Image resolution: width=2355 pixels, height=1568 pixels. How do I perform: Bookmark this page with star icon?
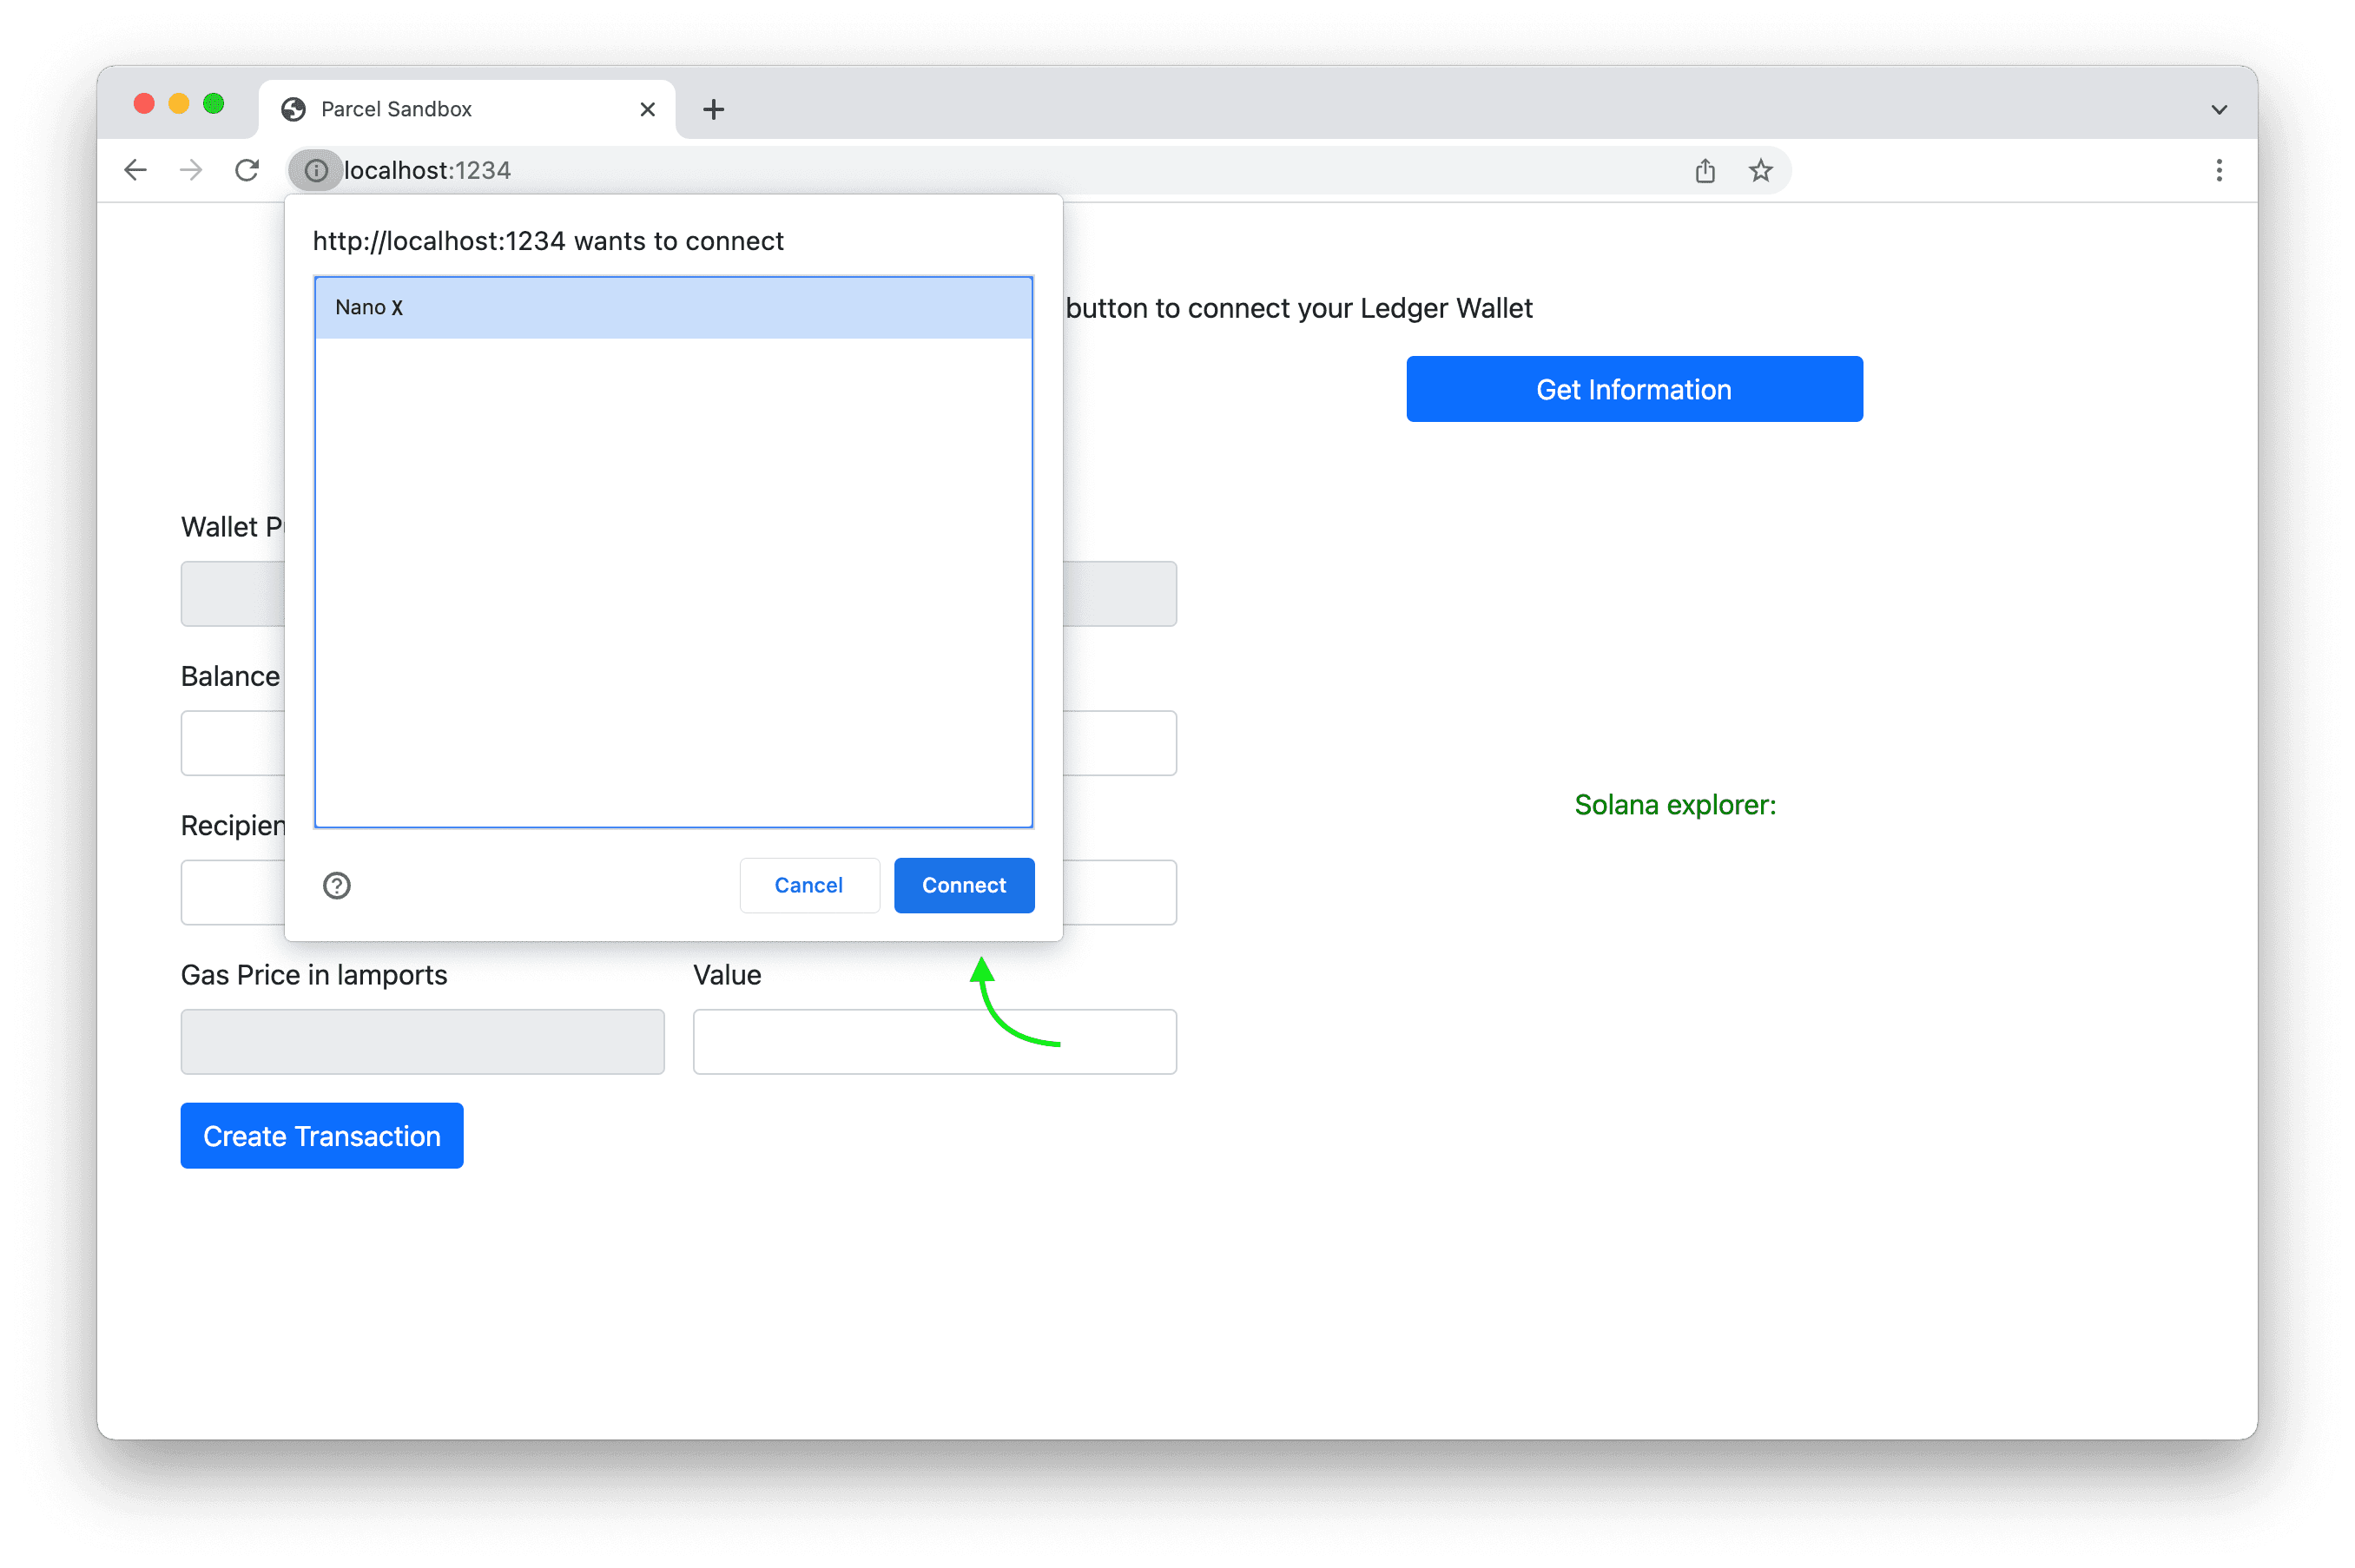(1760, 171)
